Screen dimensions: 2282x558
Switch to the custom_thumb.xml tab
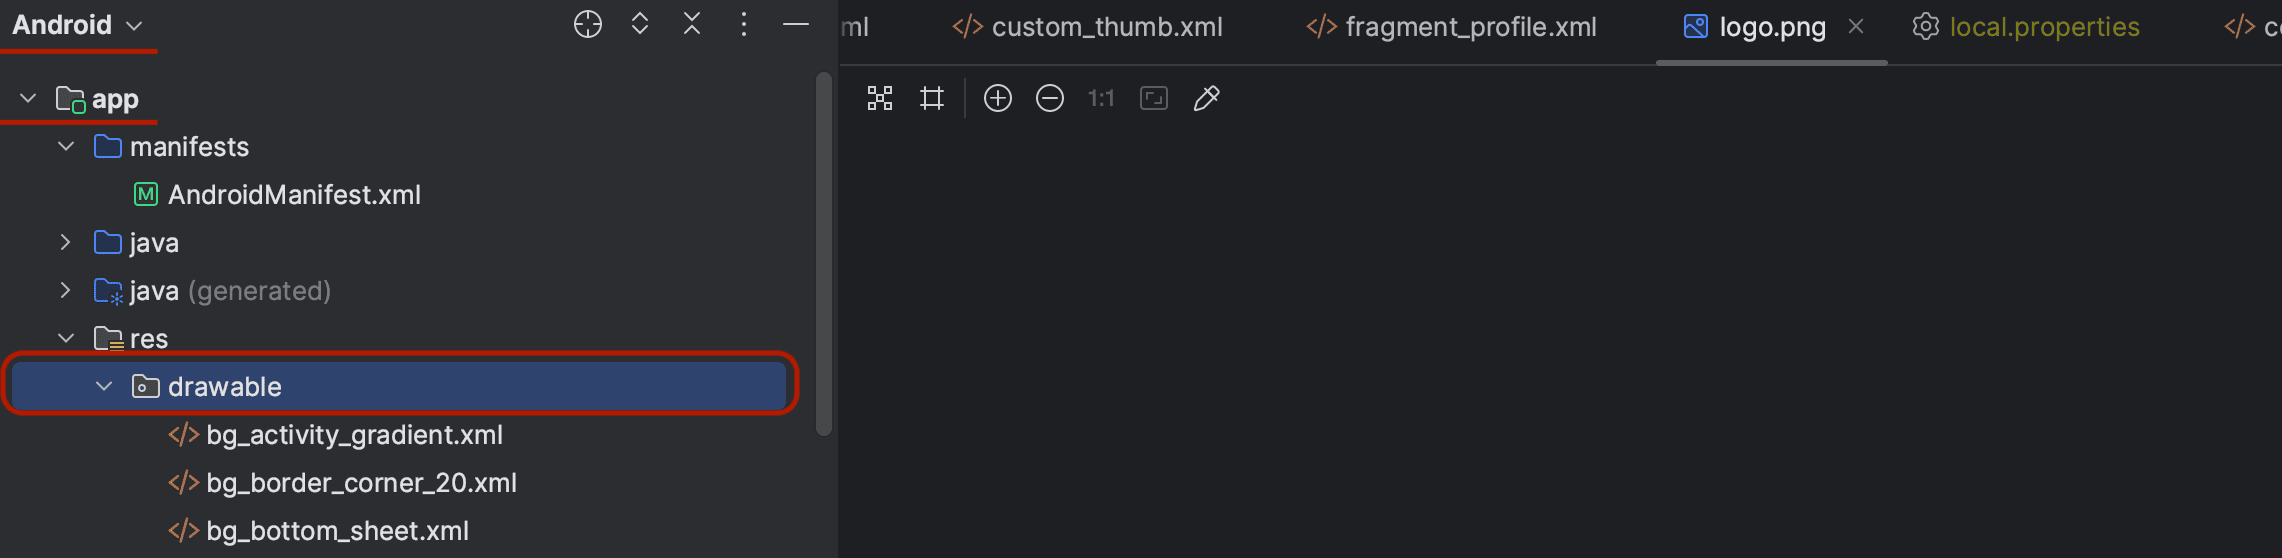[x=1088, y=27]
